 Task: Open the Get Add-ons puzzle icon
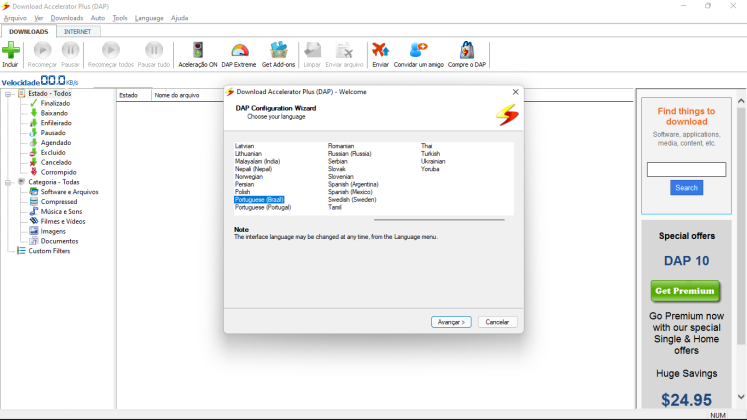click(x=279, y=50)
